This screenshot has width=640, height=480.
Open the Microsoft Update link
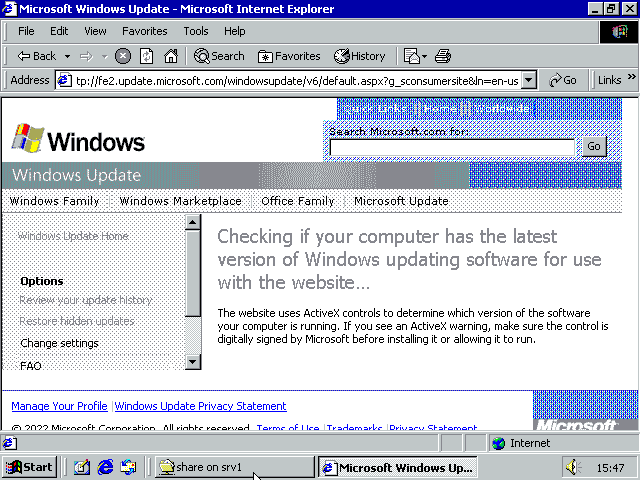click(401, 201)
